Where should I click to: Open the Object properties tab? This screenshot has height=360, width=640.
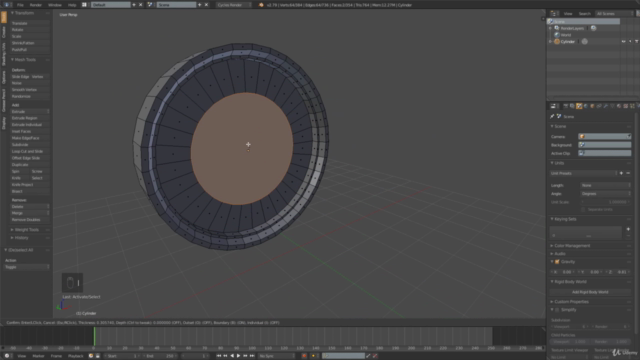pyautogui.click(x=592, y=106)
